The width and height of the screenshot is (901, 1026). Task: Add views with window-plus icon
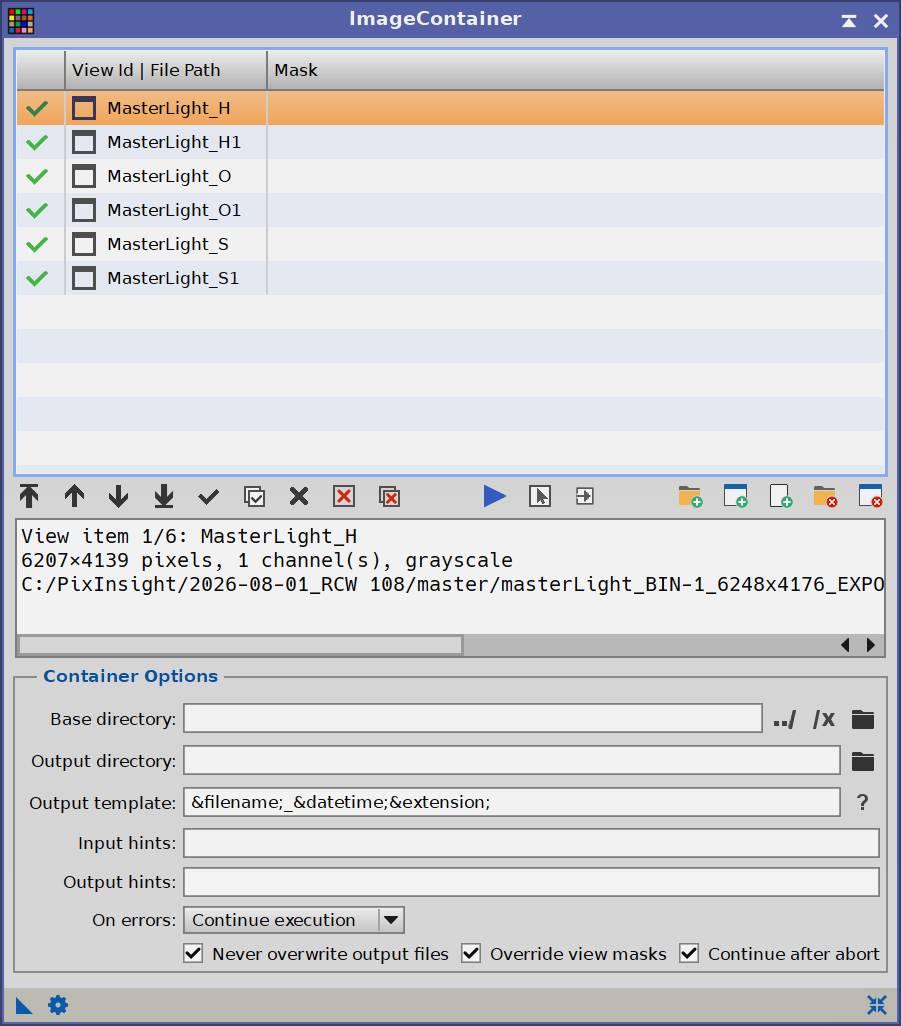coord(735,496)
